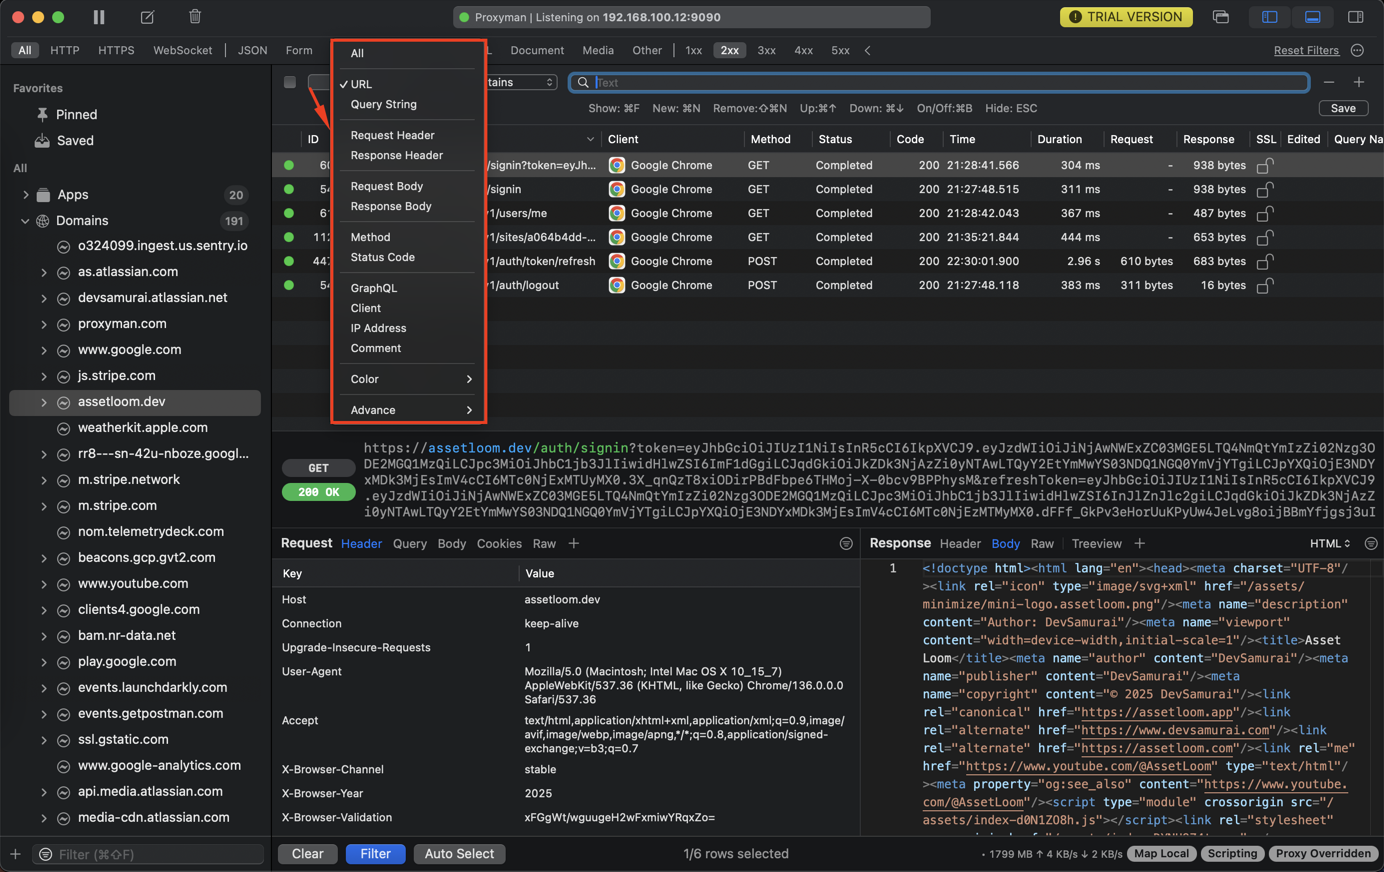Screen dimensions: 1384x872
Task: Open the Advance submenu arrow
Action: tap(469, 410)
